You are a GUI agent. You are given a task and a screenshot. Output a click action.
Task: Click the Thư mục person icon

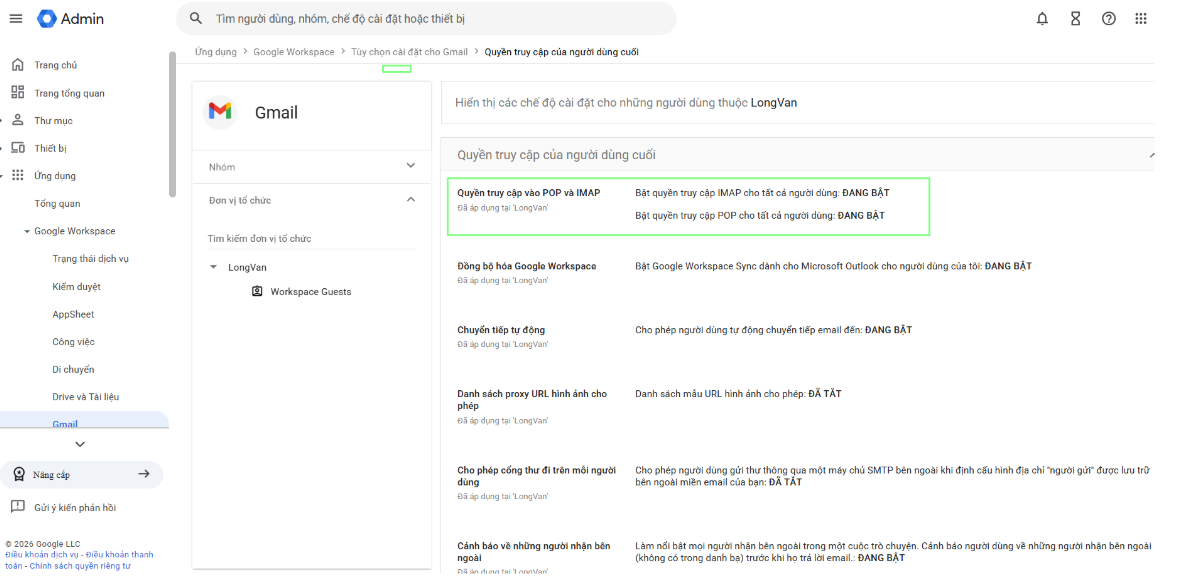pyautogui.click(x=18, y=120)
